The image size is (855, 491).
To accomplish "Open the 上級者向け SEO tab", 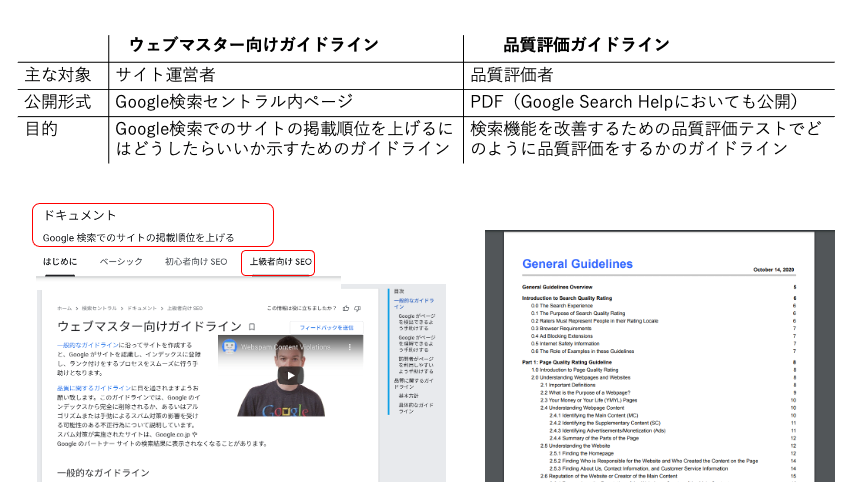I will tap(280, 262).
